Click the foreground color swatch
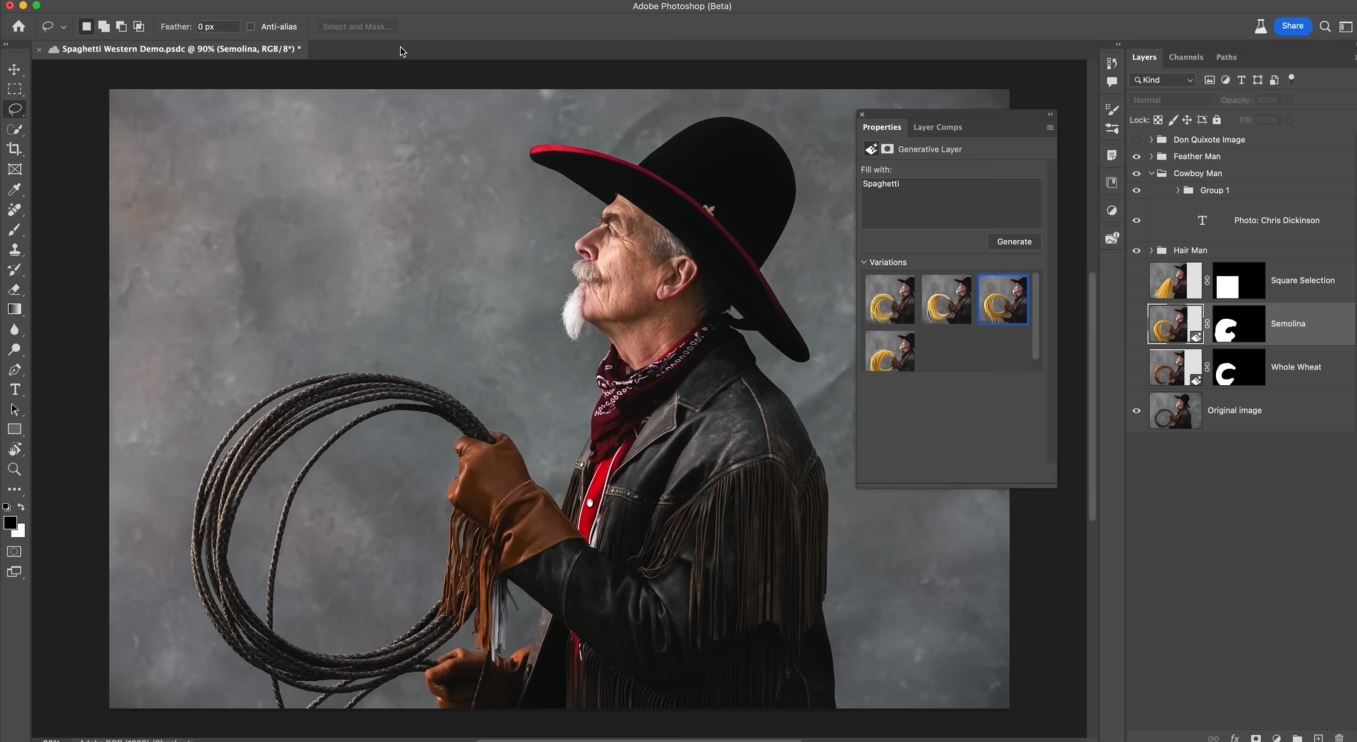 10,523
